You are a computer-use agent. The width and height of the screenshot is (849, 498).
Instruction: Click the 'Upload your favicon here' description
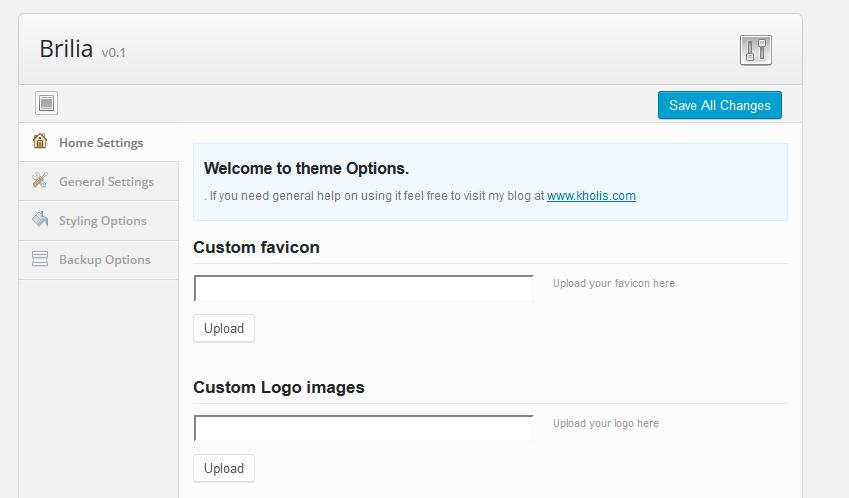[615, 284]
